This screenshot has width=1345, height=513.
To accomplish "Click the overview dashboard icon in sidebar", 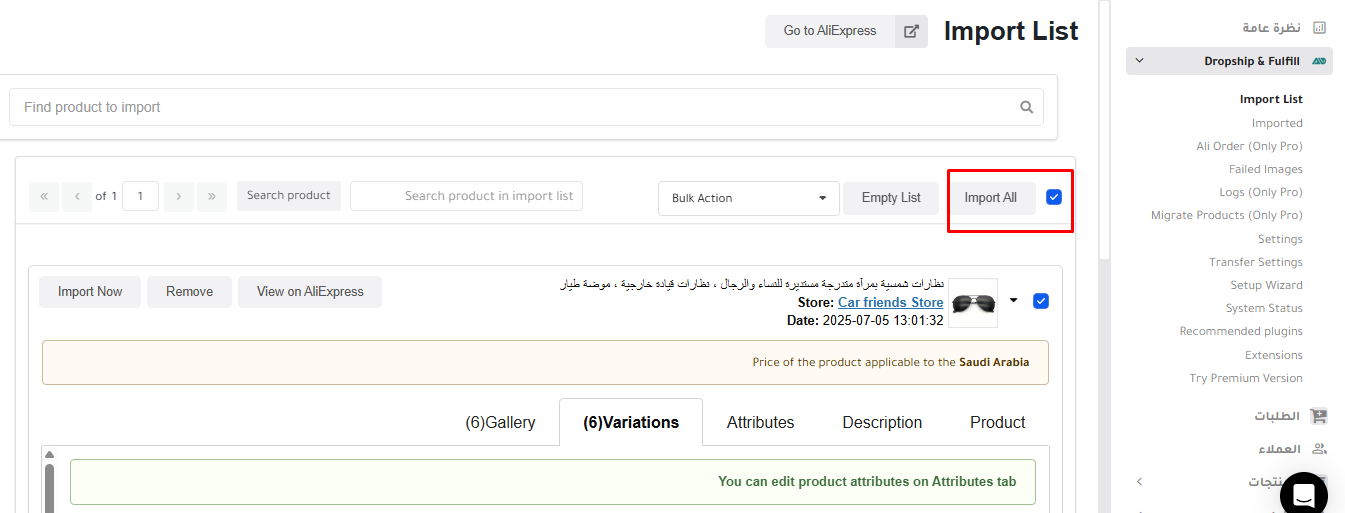I will click(1320, 28).
